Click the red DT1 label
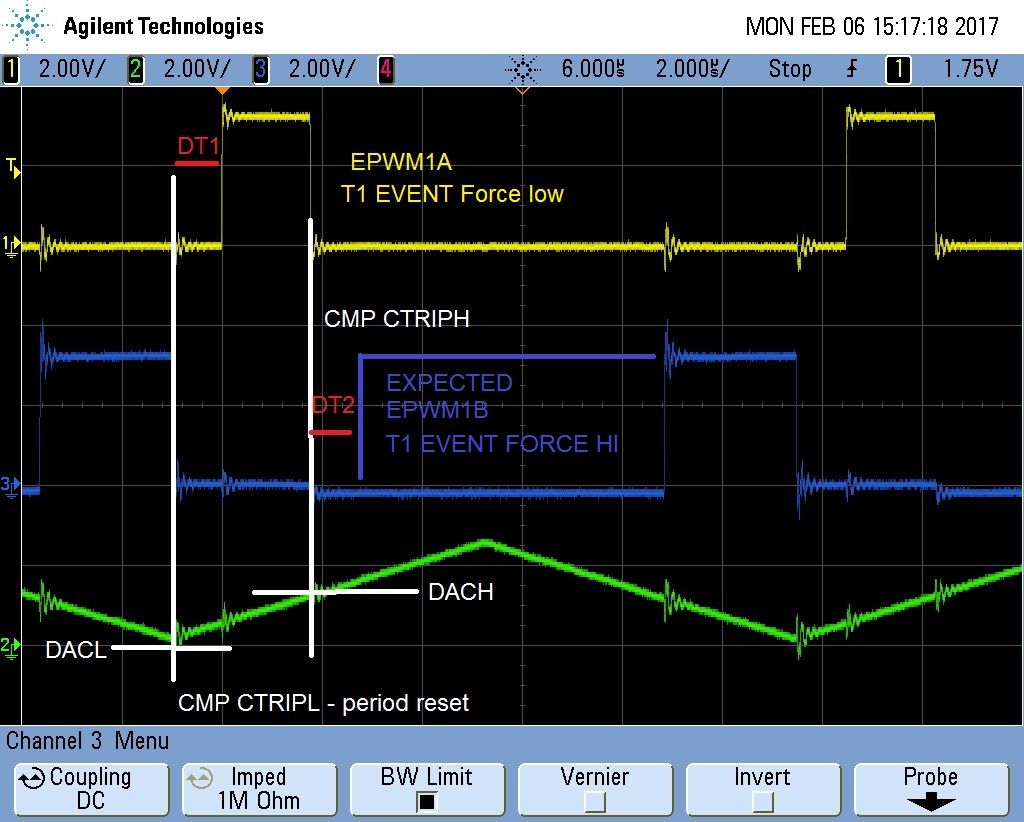1024x822 pixels. (x=198, y=146)
